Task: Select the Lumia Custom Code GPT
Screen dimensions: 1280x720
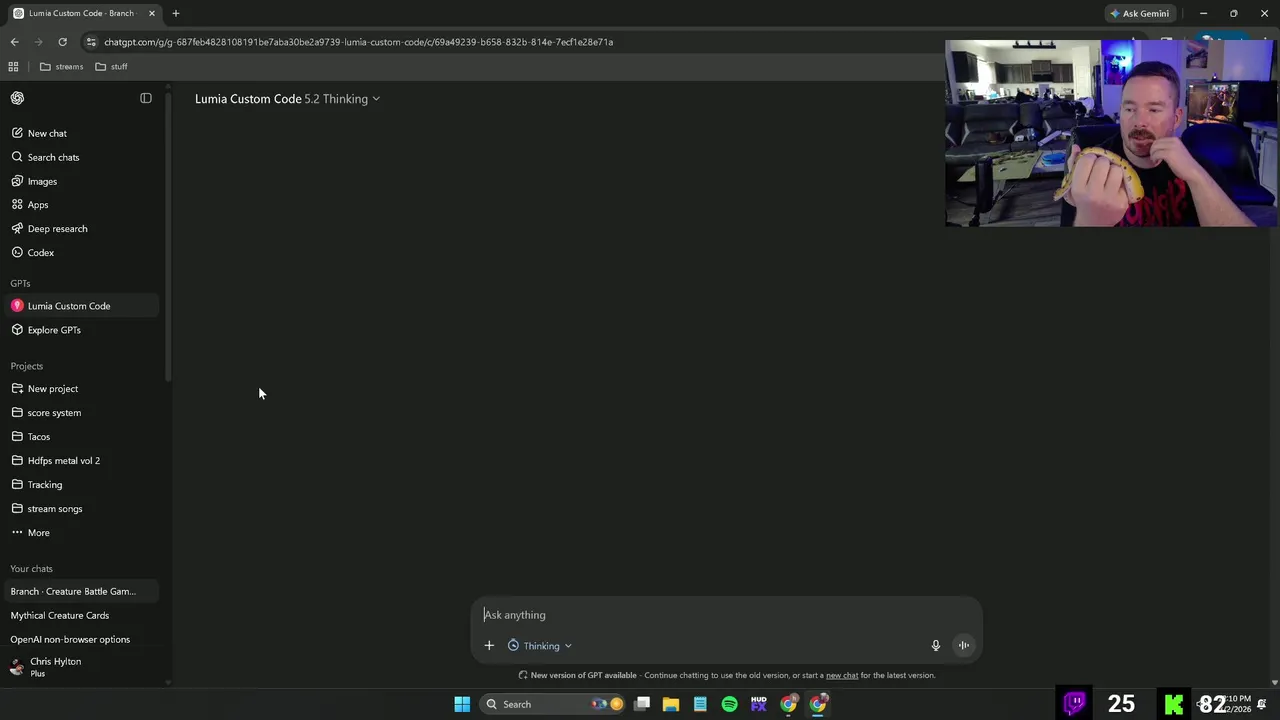Action: (80, 306)
